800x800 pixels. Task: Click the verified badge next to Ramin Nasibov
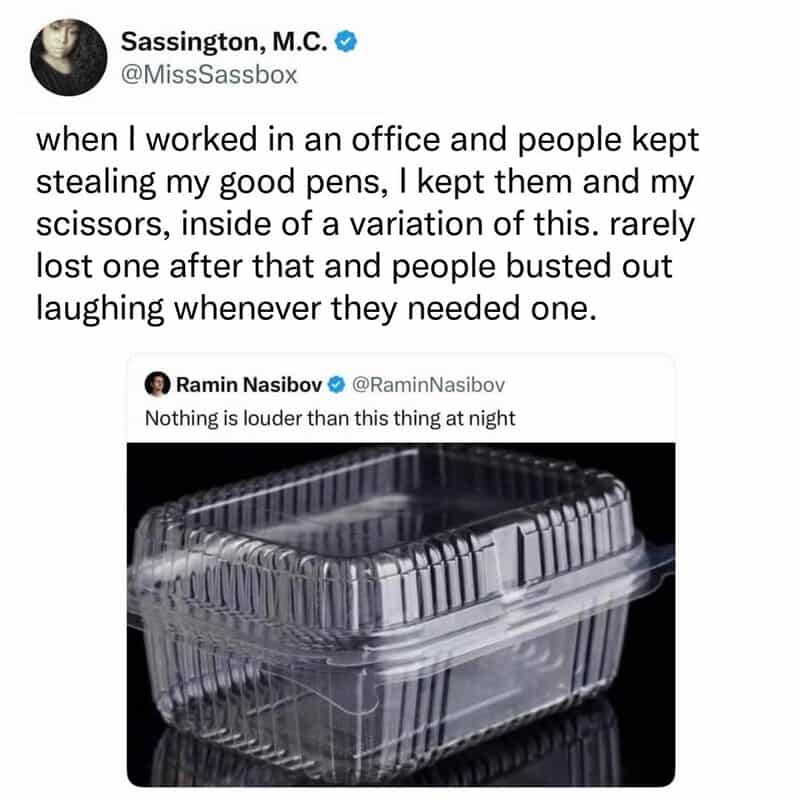click(336, 385)
